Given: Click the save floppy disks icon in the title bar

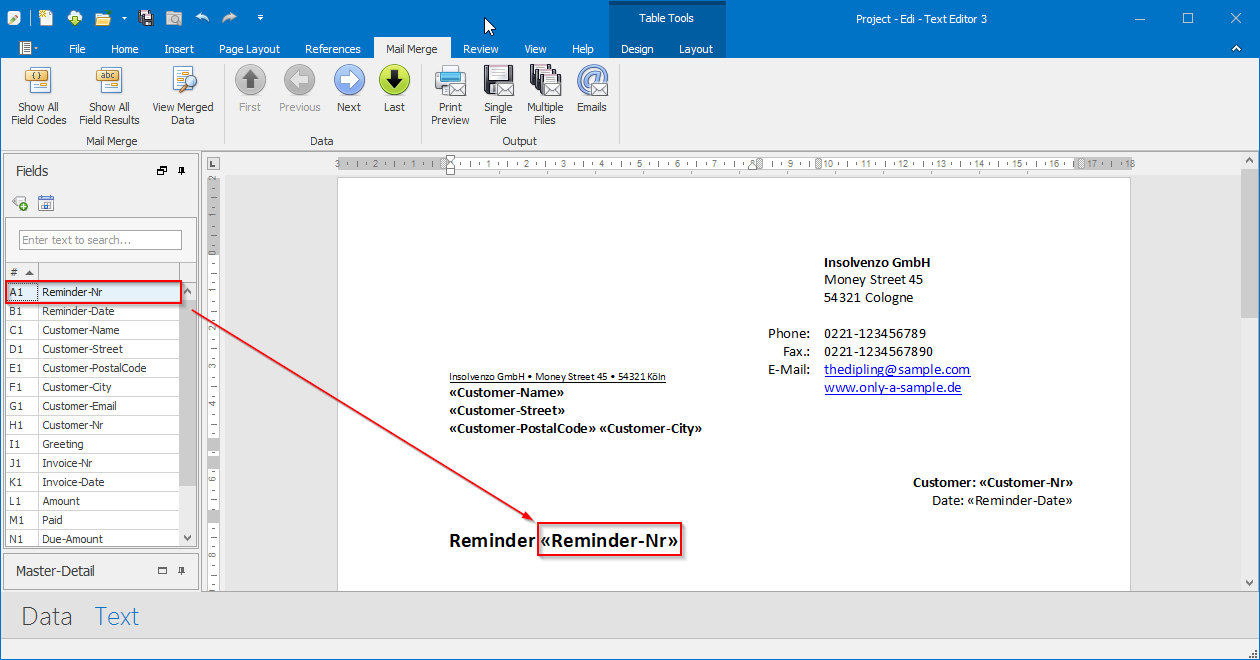Looking at the screenshot, I should pos(146,18).
